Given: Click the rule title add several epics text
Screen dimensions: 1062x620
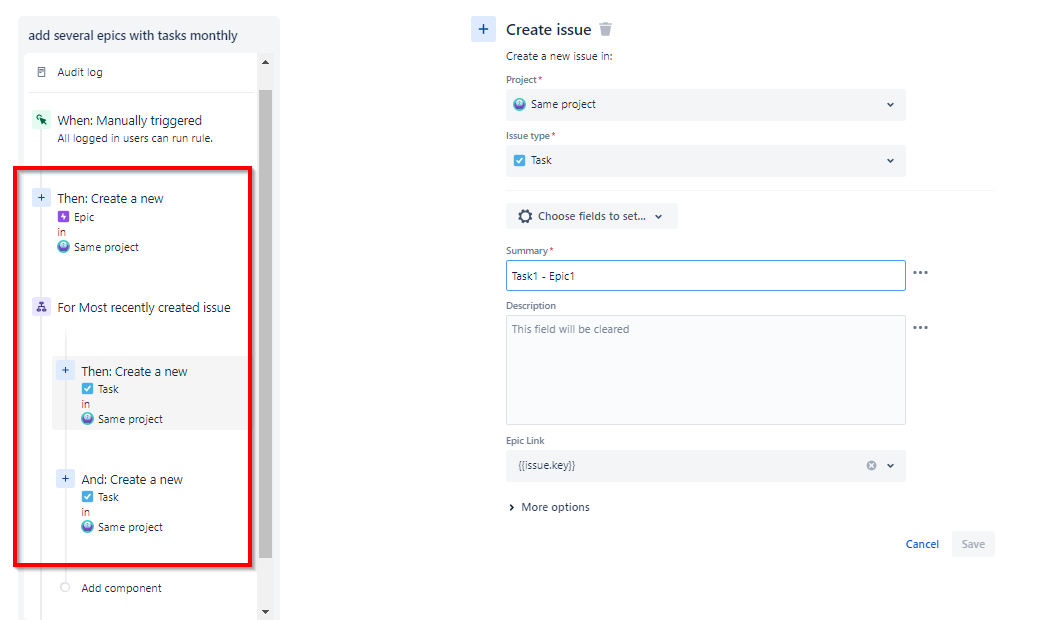Looking at the screenshot, I should click(x=133, y=35).
